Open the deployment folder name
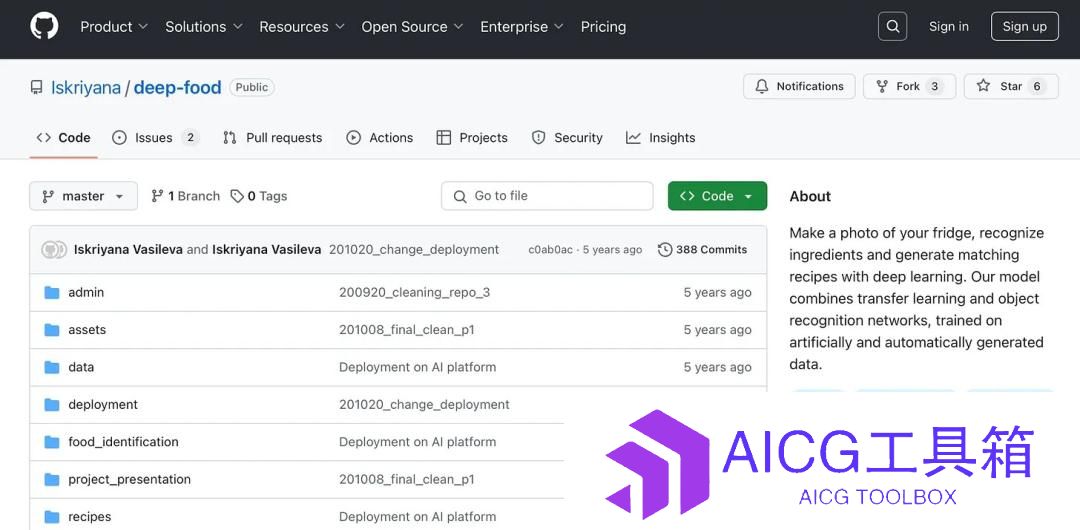The image size is (1080, 530). (103, 405)
